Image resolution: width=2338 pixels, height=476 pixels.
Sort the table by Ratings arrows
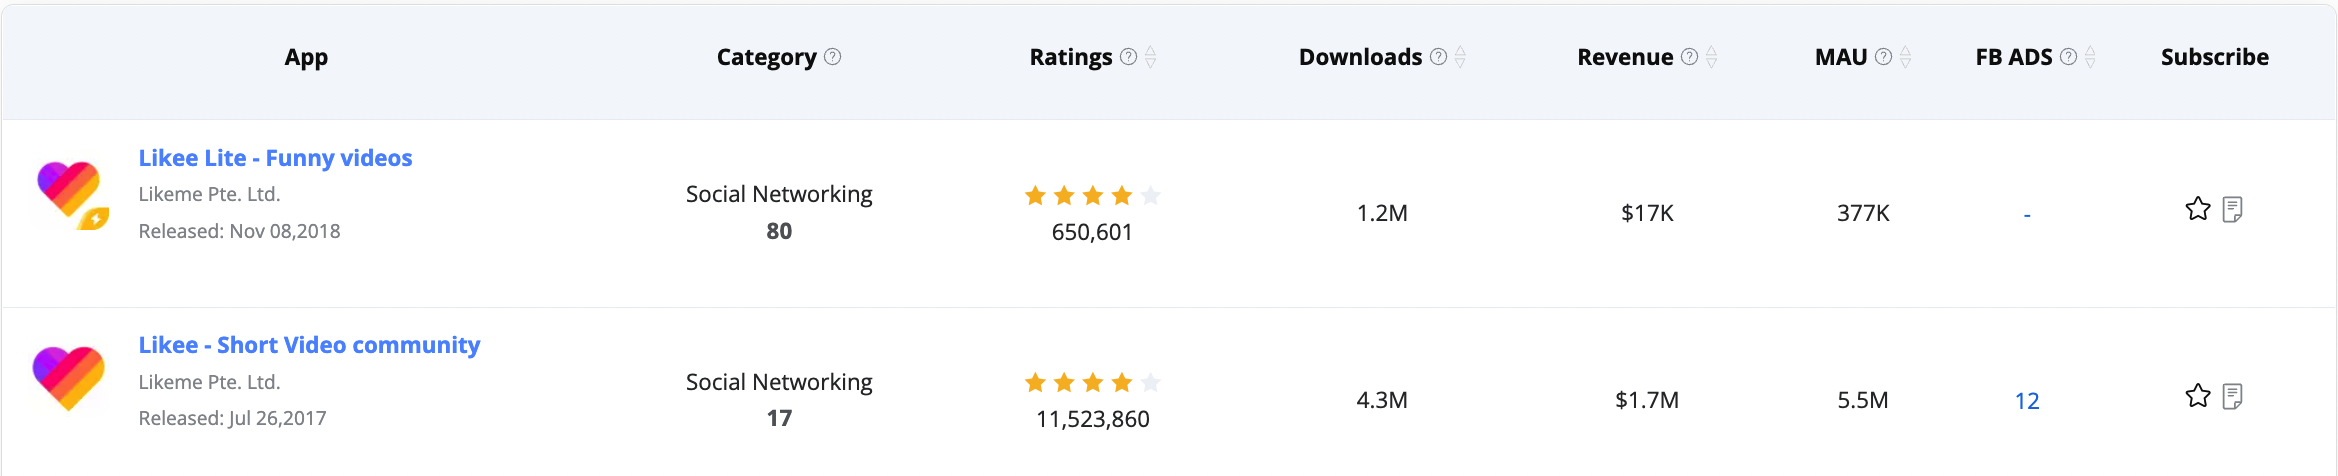(x=1151, y=57)
